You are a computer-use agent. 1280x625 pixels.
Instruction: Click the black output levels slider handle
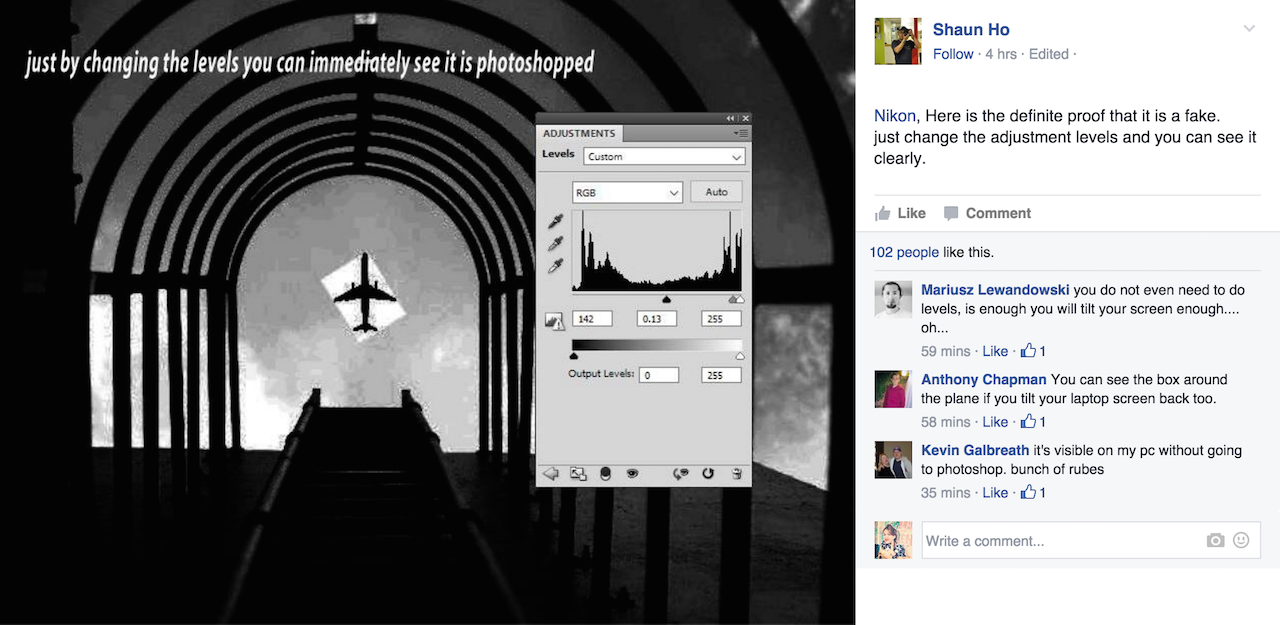click(x=573, y=355)
